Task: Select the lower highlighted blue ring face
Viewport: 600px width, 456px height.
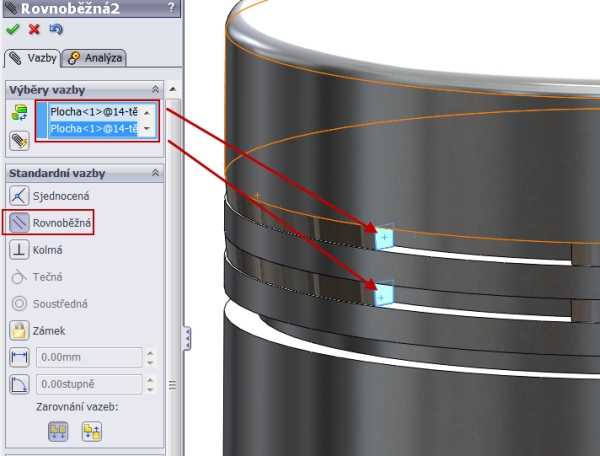Action: tap(384, 293)
